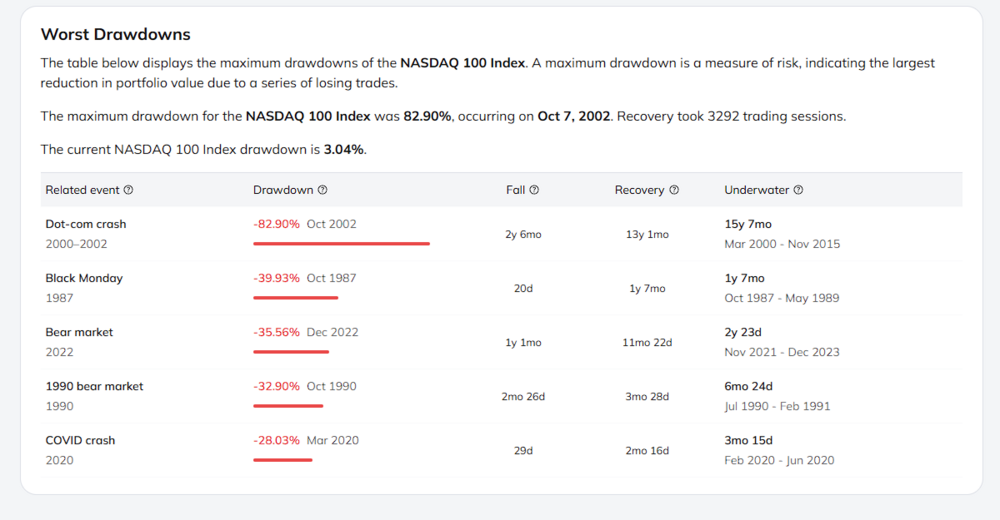The image size is (1000, 520).
Task: Click the Worst Drawdowns heading
Action: 115,34
